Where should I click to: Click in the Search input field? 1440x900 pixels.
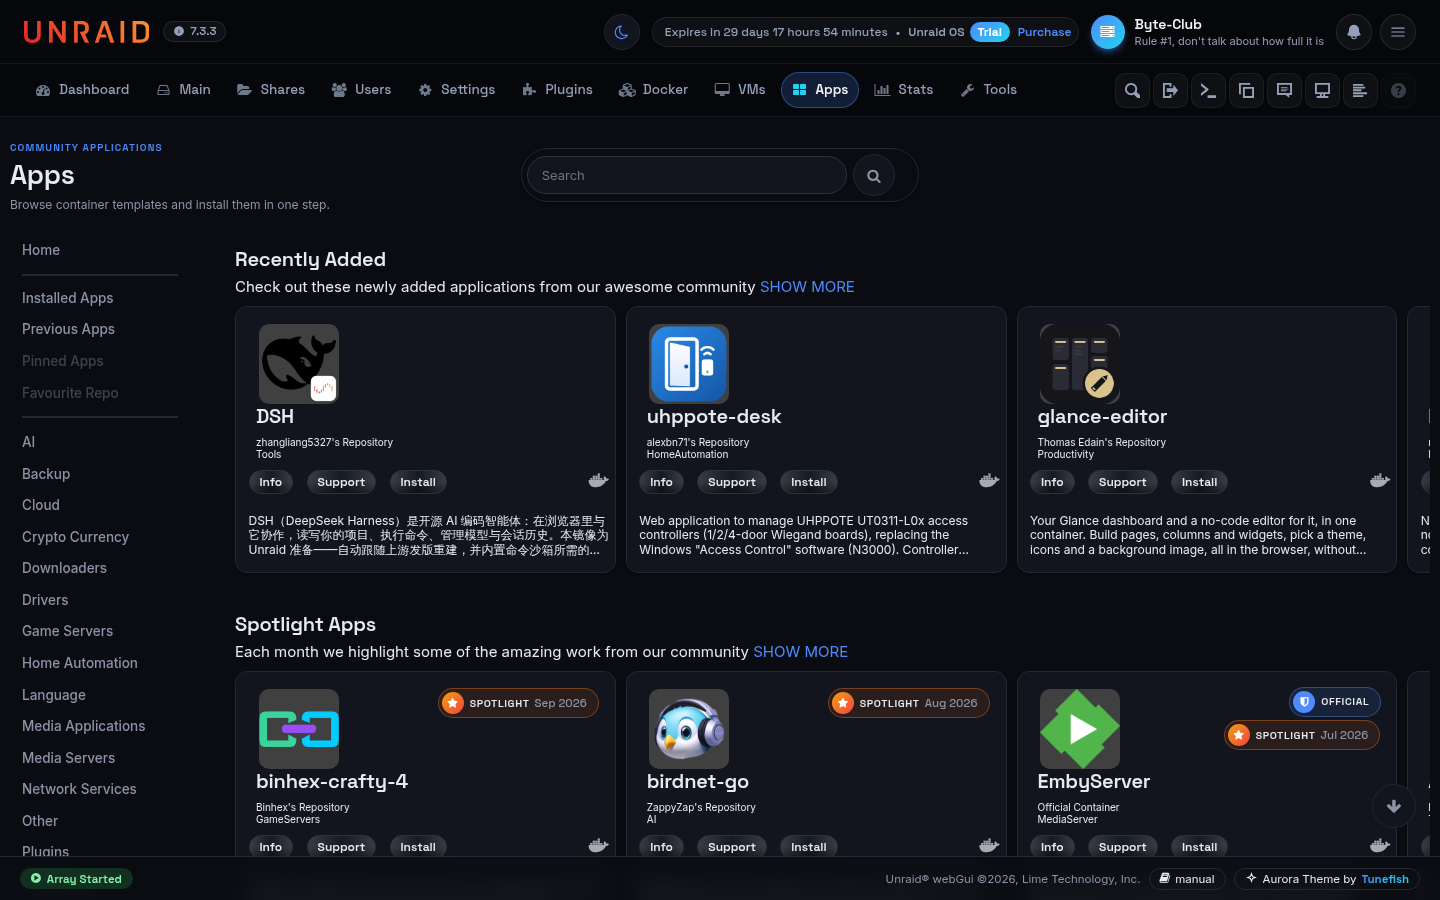coord(687,175)
